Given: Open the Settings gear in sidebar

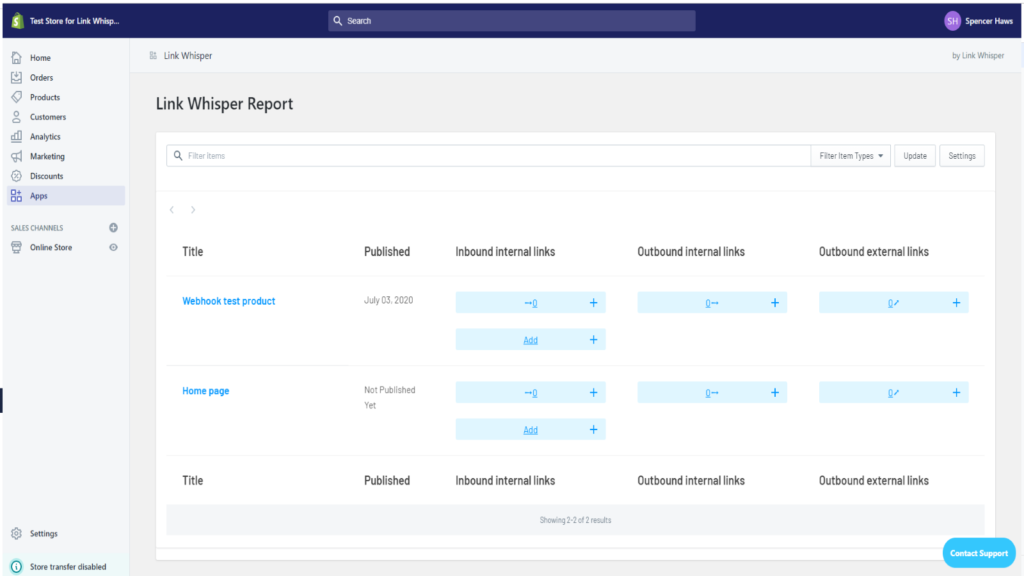Looking at the screenshot, I should 16,534.
